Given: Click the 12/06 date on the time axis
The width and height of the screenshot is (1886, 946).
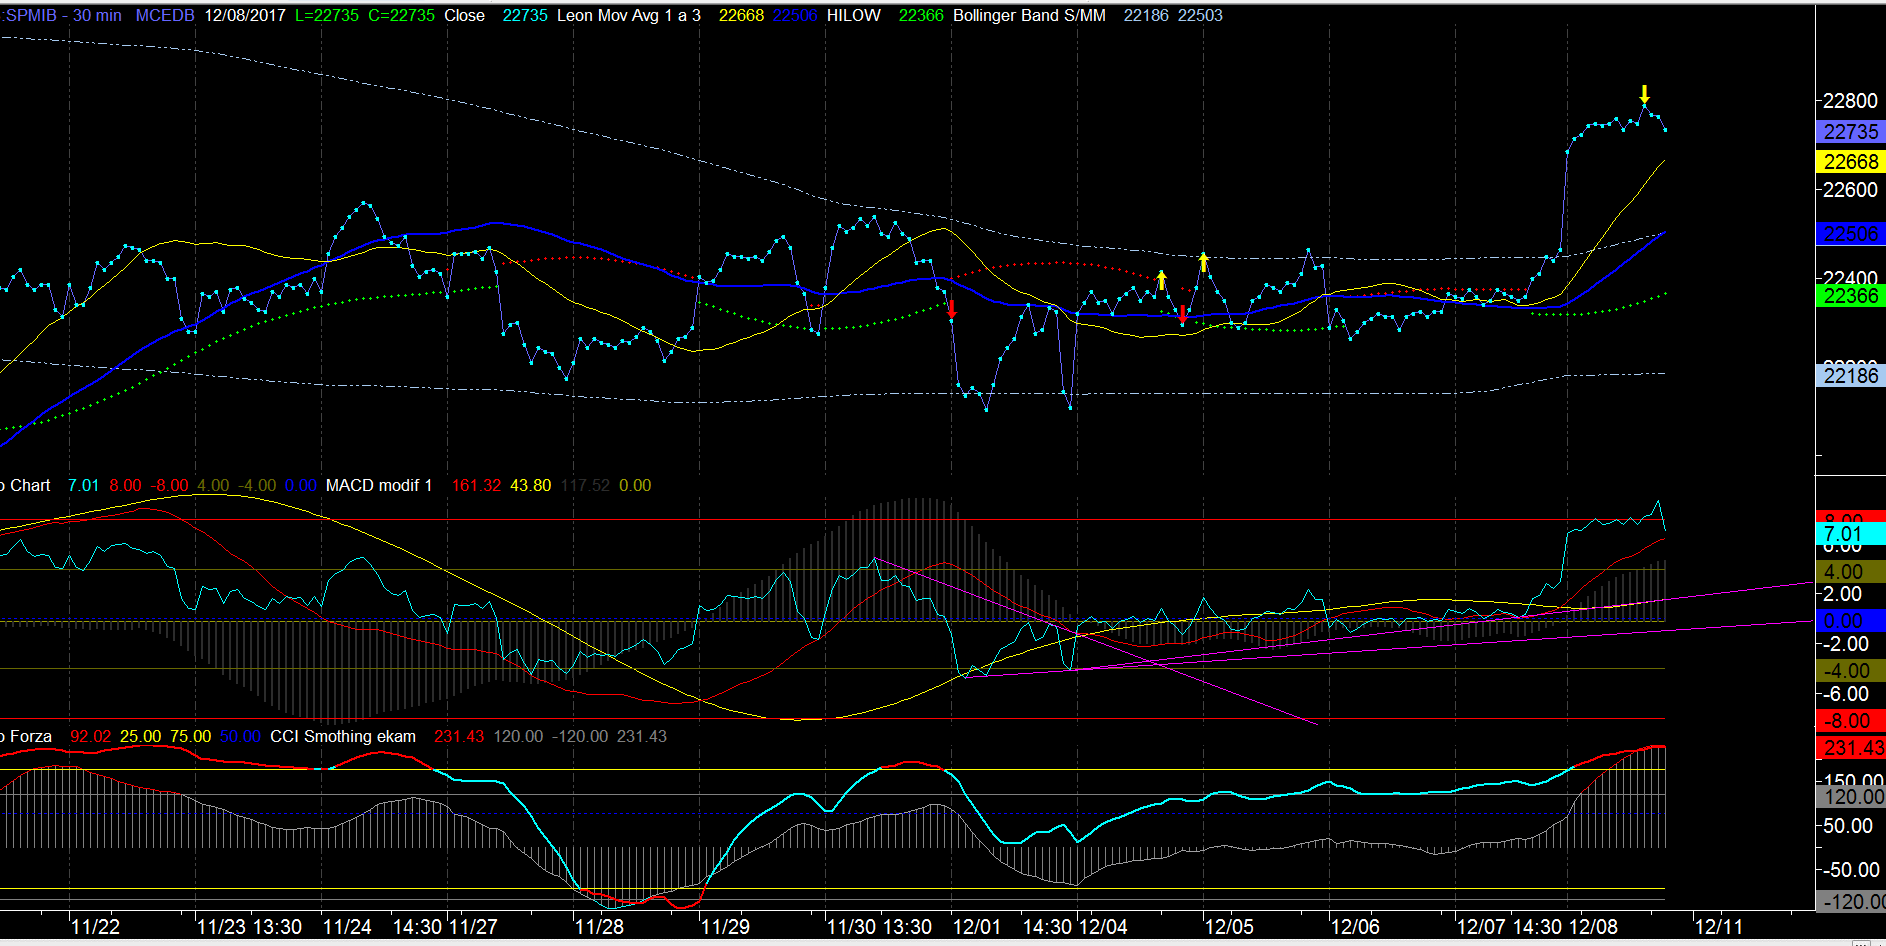Looking at the screenshot, I should (1355, 927).
